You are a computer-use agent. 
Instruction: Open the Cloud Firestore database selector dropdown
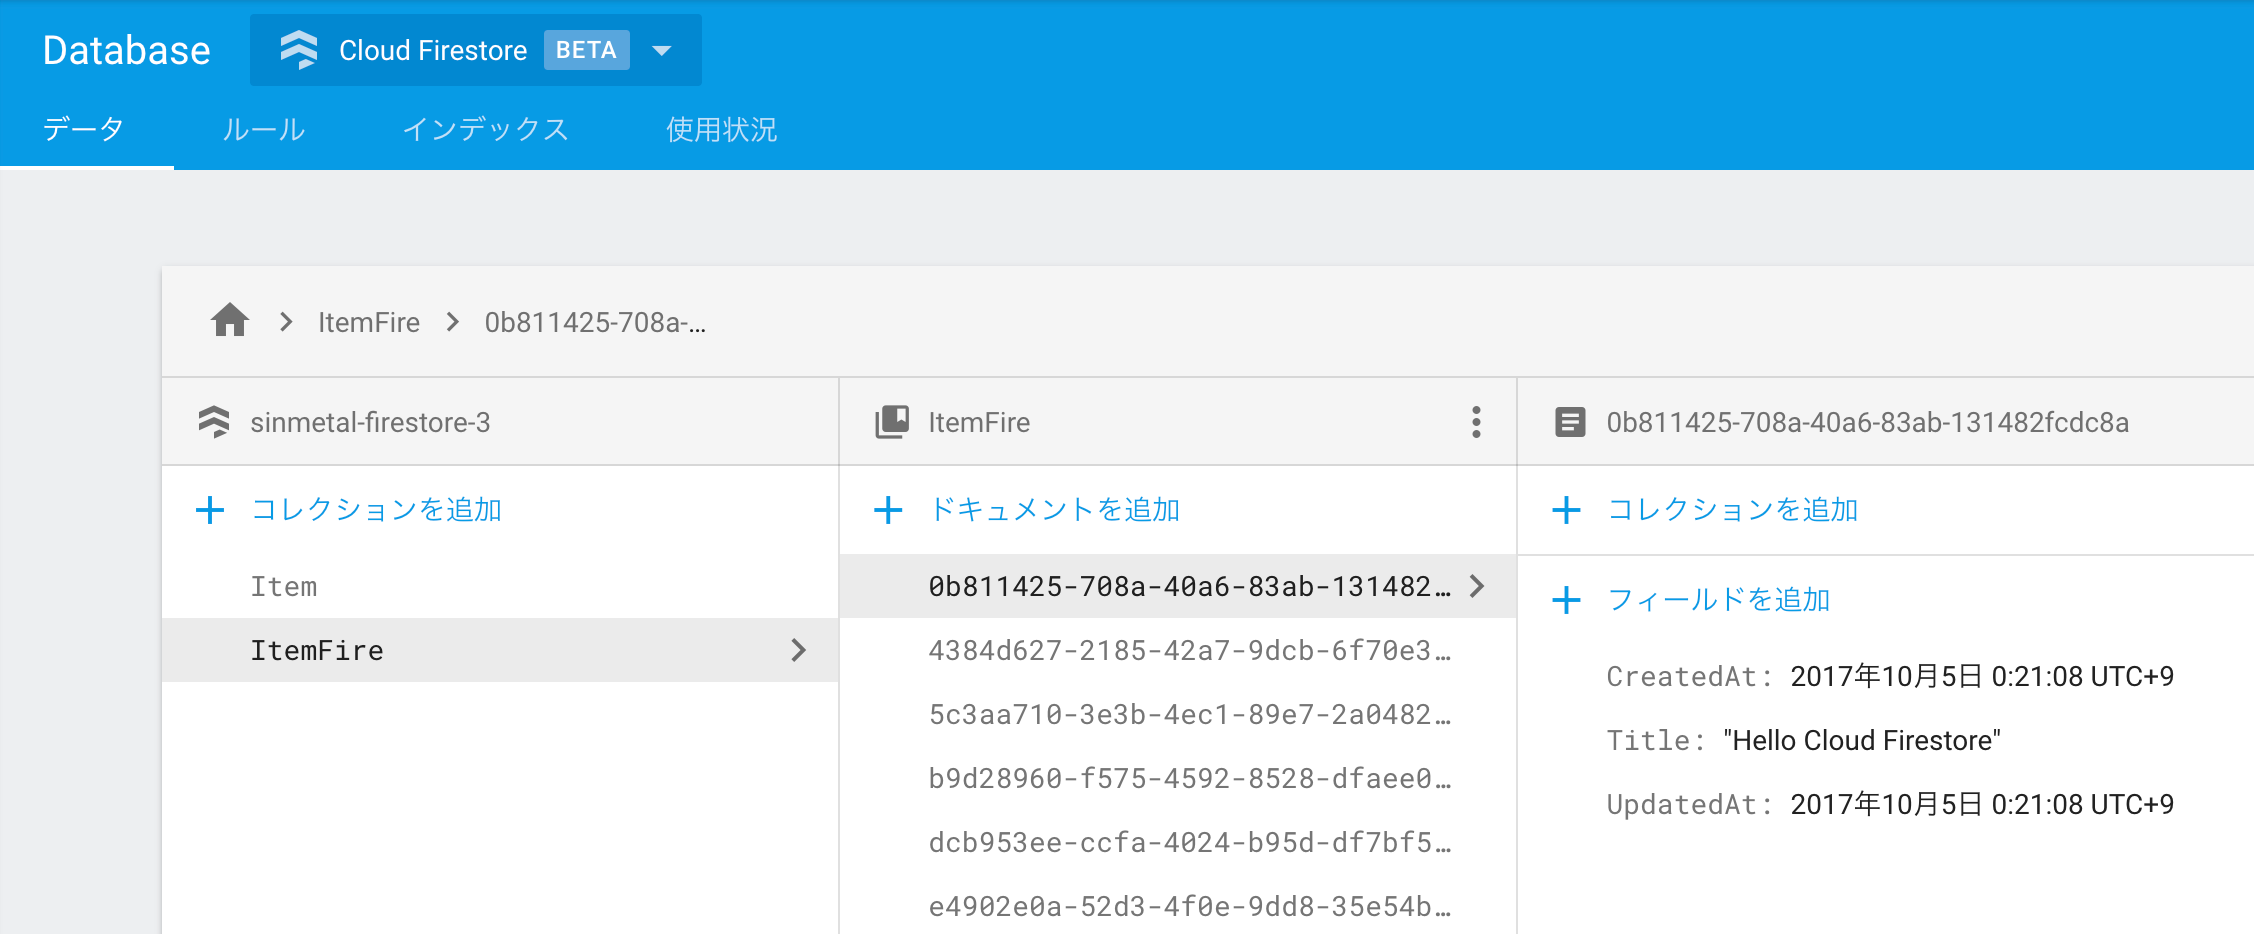tap(663, 50)
